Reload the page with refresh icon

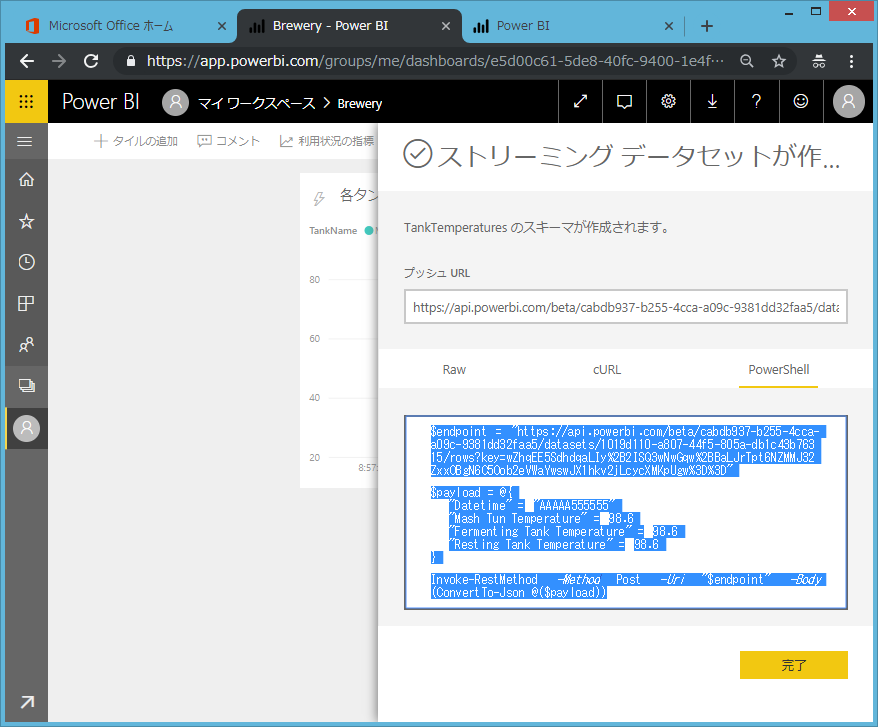click(x=91, y=61)
